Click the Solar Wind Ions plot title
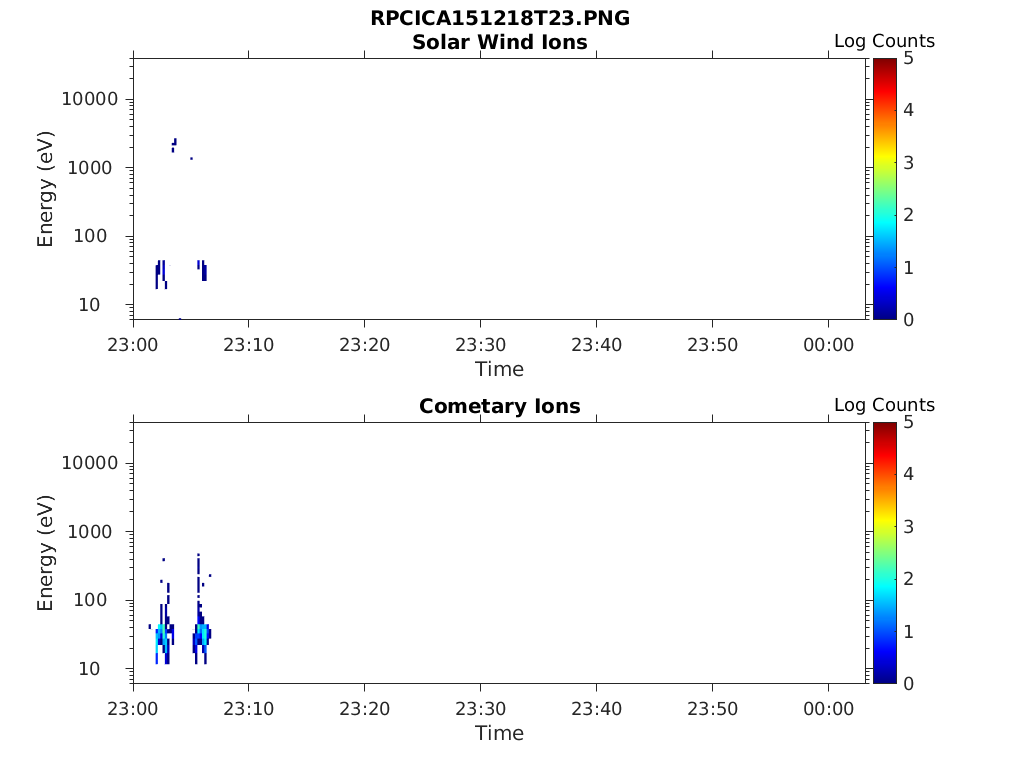Viewport: 1024px width, 768px height. pos(500,42)
